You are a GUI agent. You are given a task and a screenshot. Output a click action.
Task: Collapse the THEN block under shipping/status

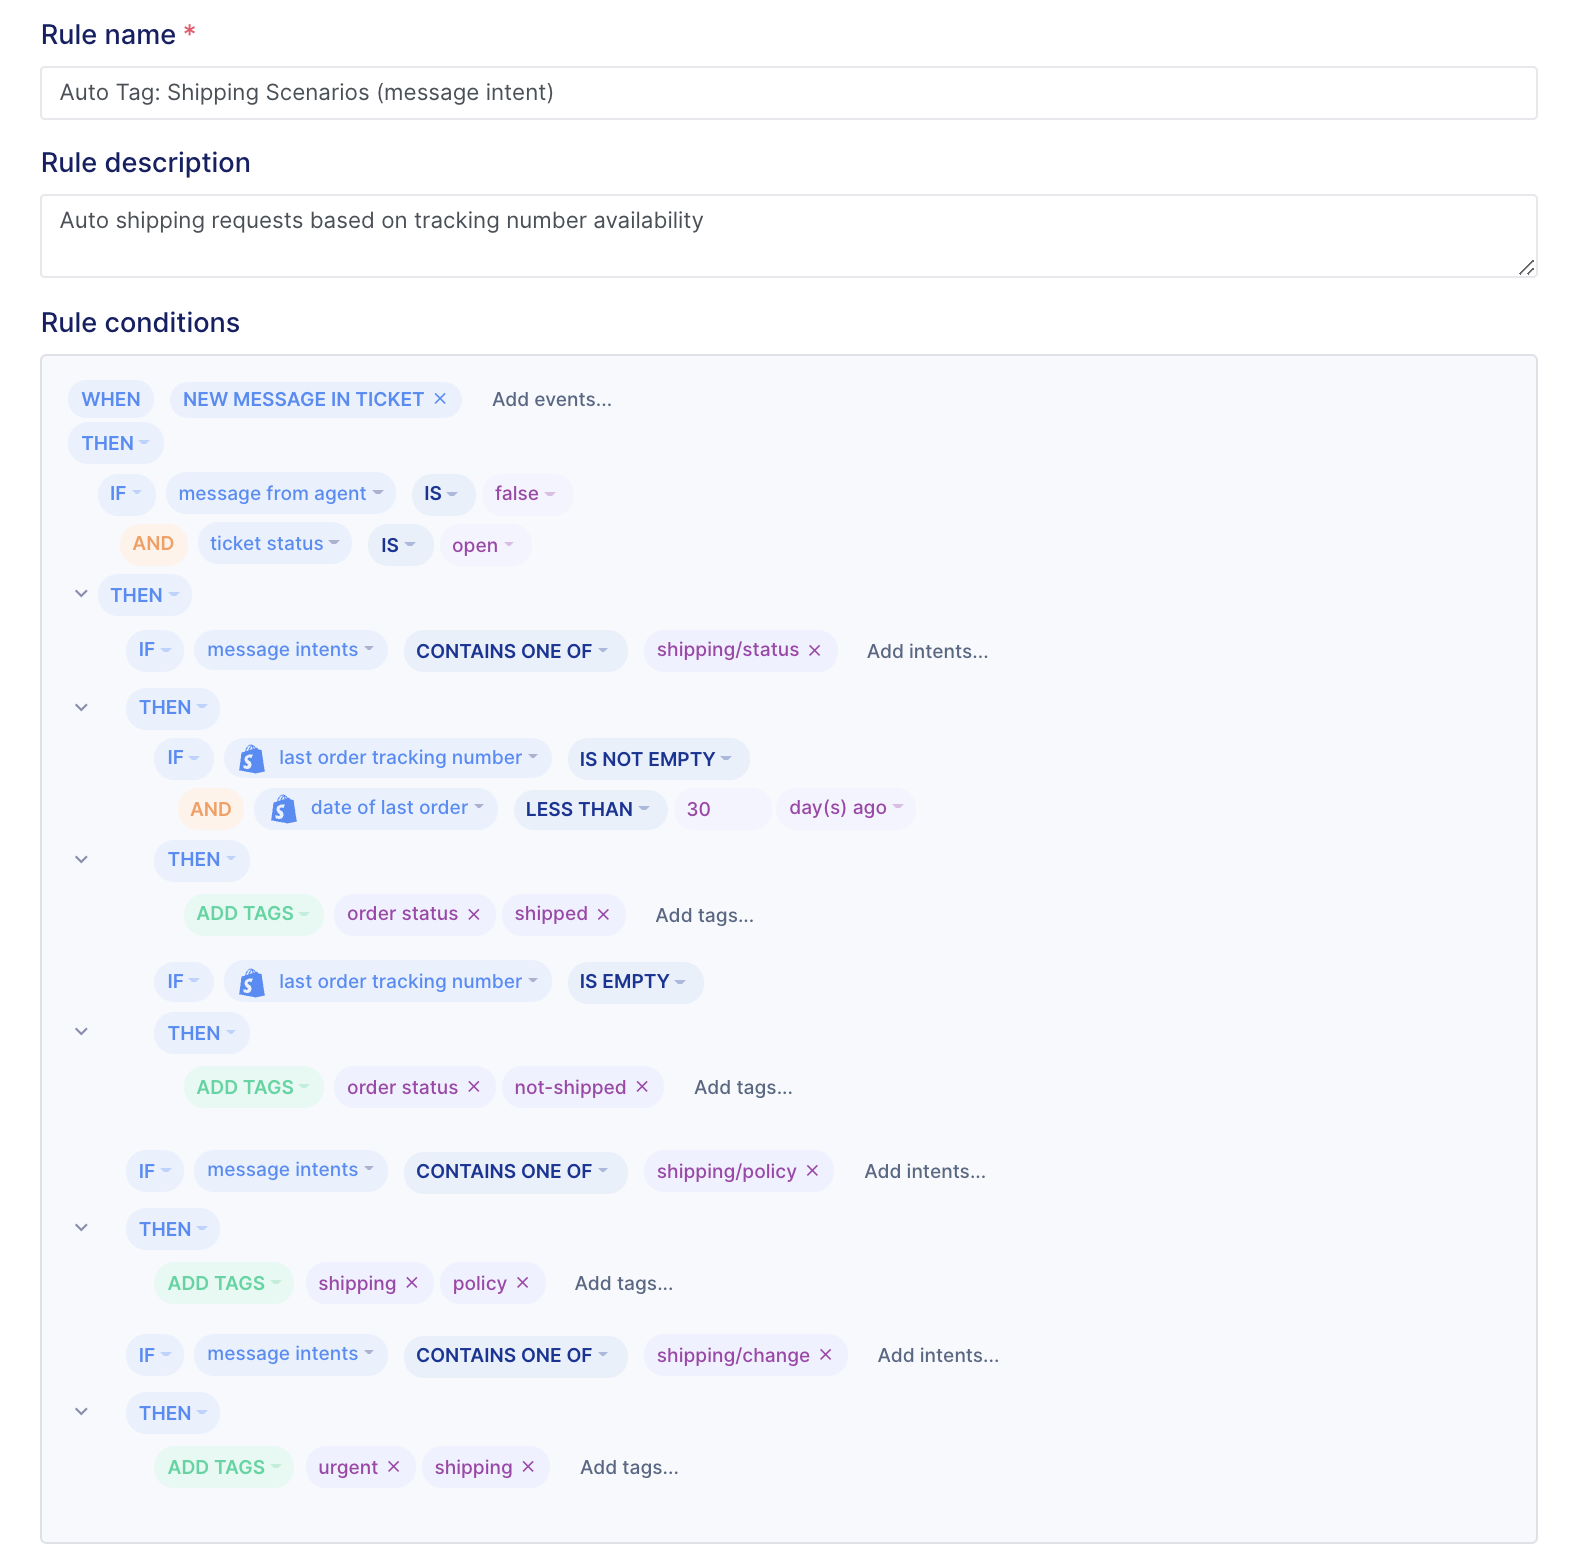pos(82,707)
